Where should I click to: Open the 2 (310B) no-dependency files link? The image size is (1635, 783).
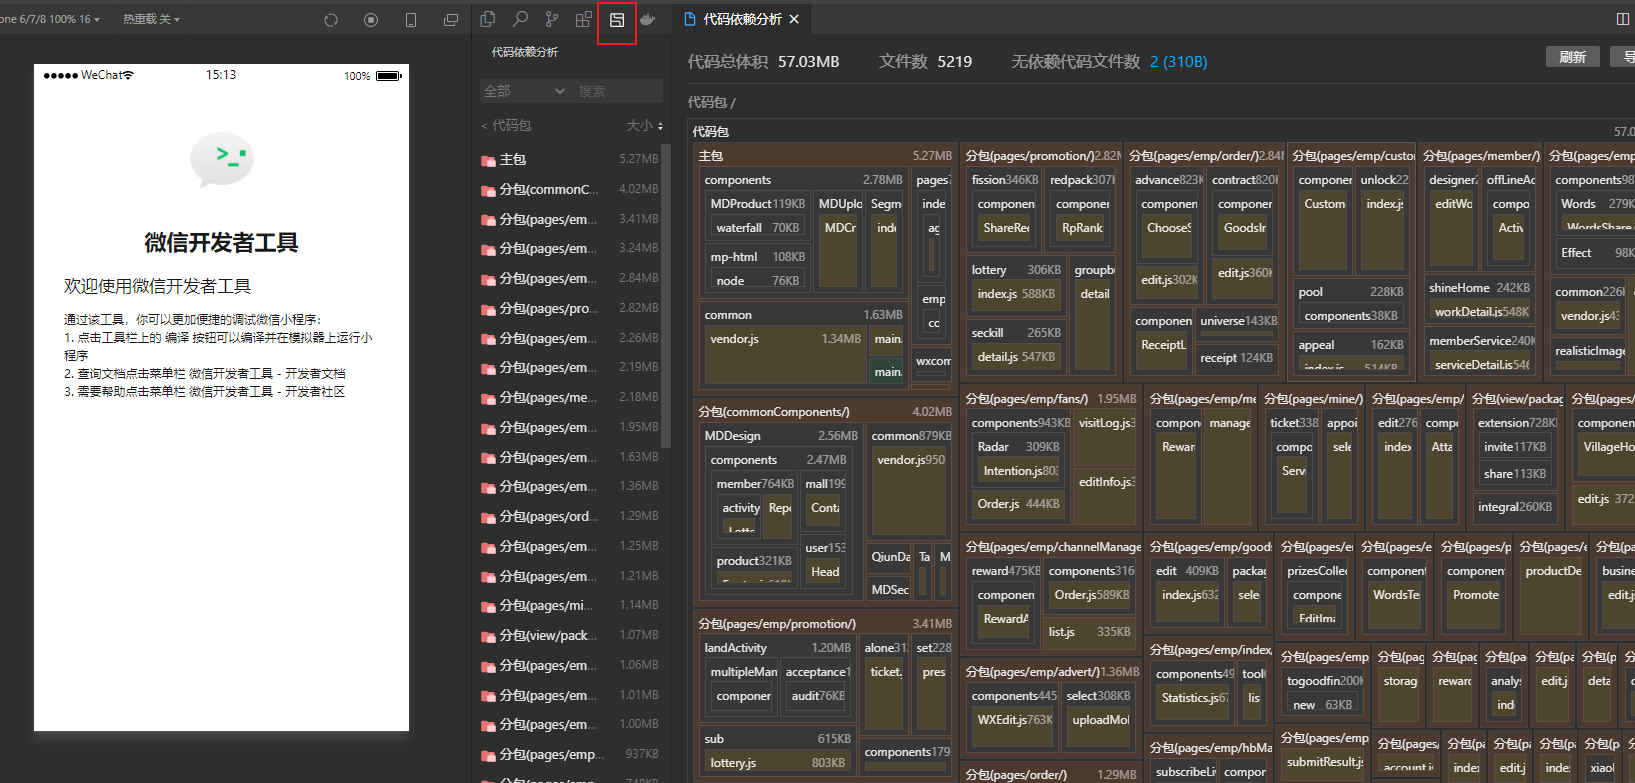1178,61
